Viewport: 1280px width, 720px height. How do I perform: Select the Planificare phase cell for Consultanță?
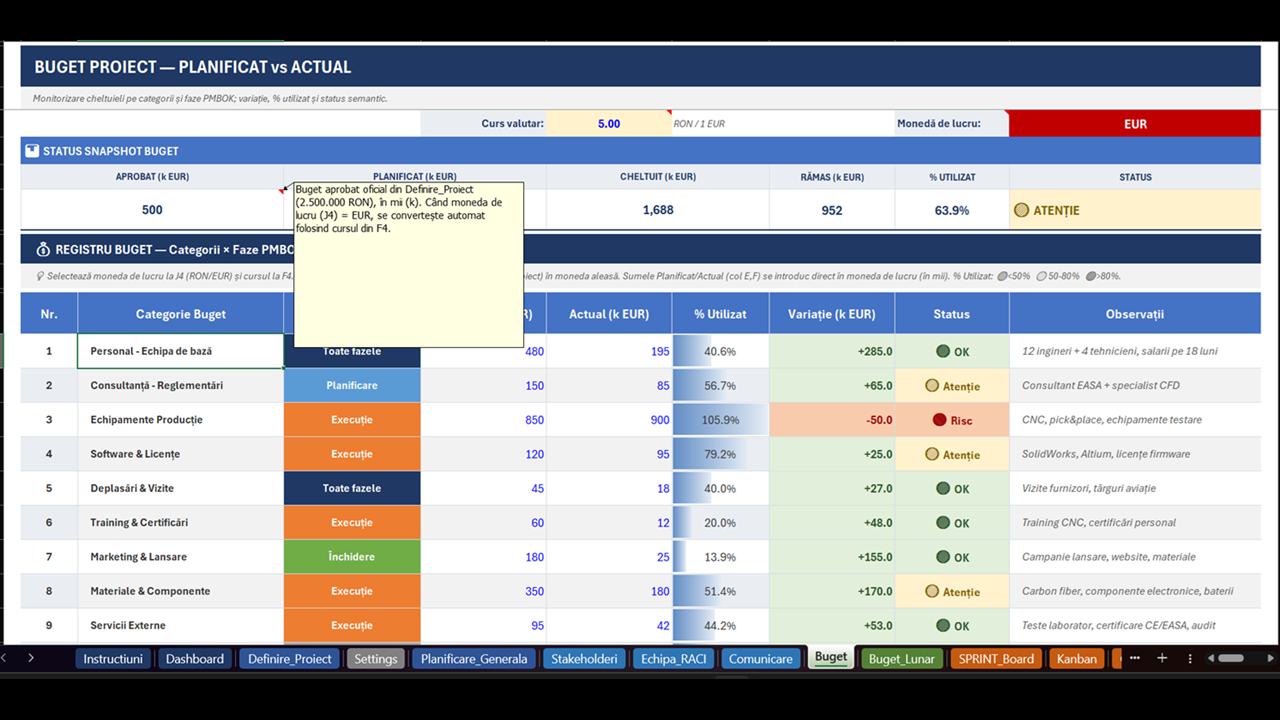click(352, 385)
